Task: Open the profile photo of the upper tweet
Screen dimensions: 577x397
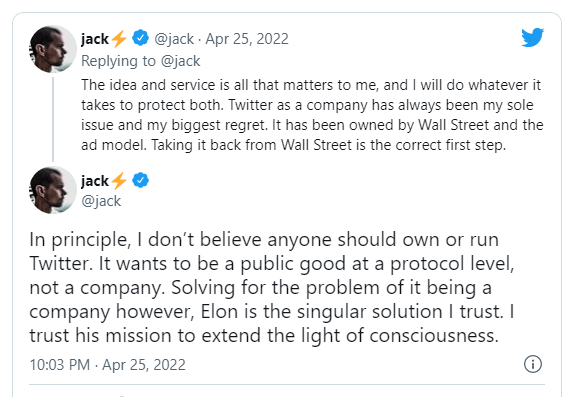Action: click(x=53, y=49)
